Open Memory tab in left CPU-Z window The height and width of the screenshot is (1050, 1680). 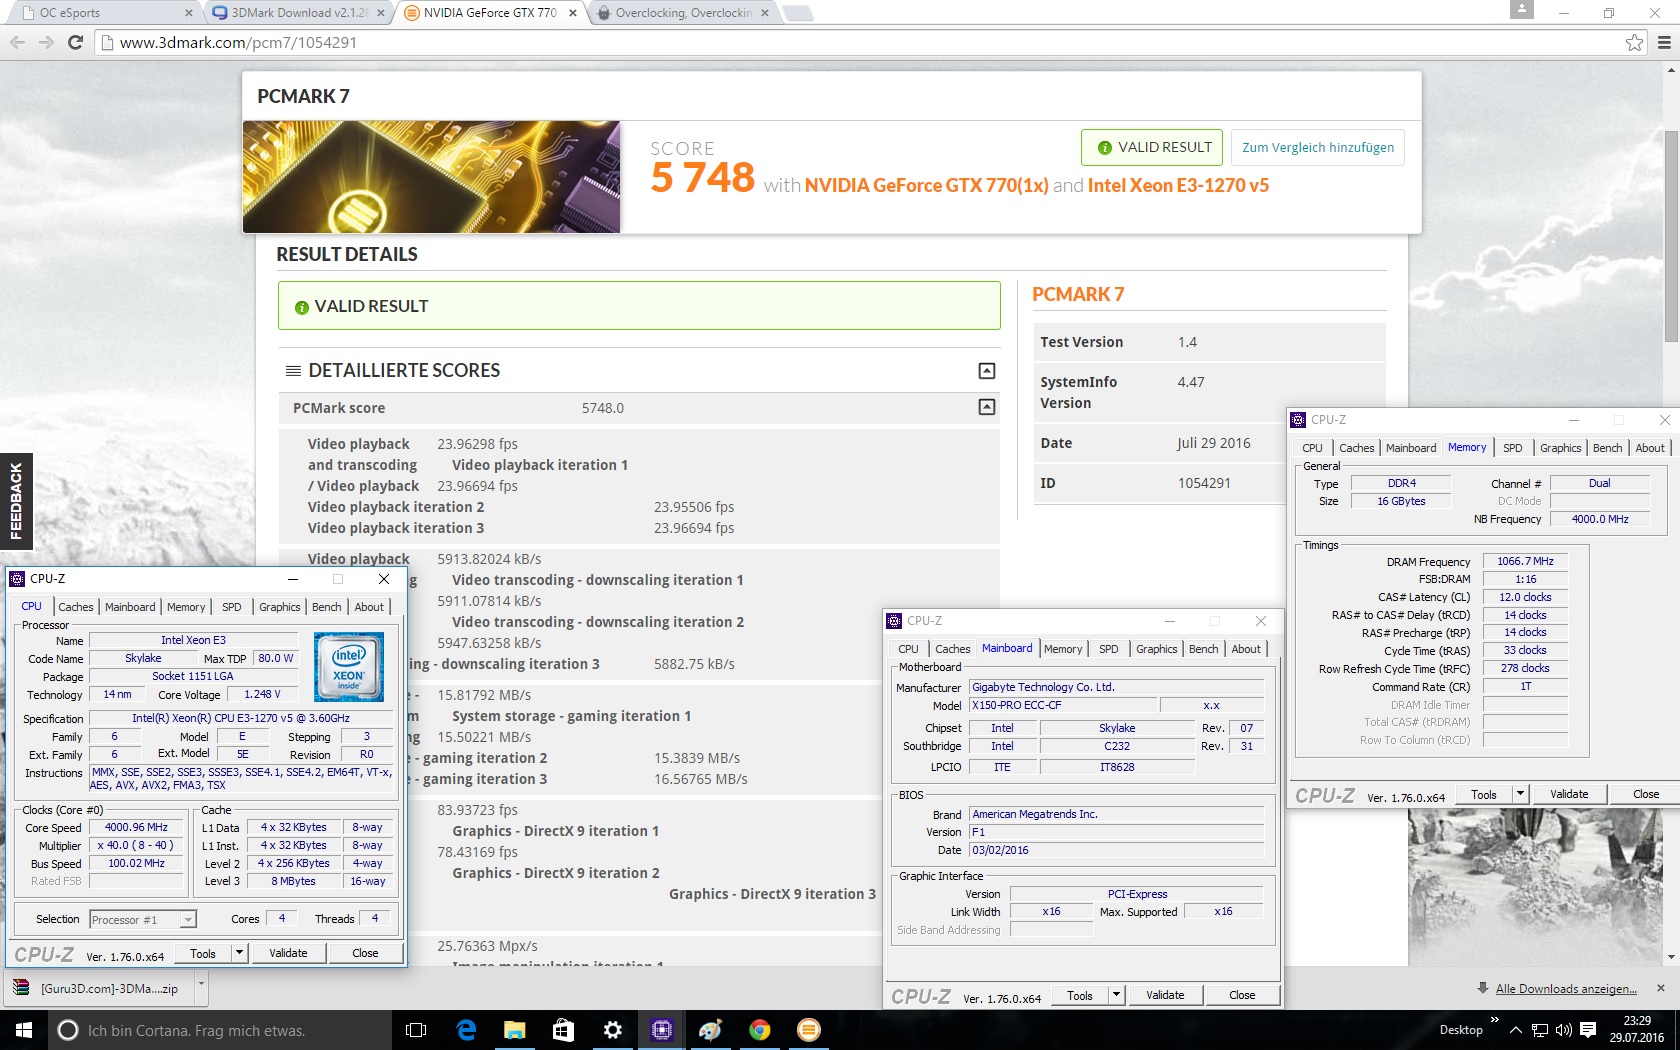tap(186, 607)
